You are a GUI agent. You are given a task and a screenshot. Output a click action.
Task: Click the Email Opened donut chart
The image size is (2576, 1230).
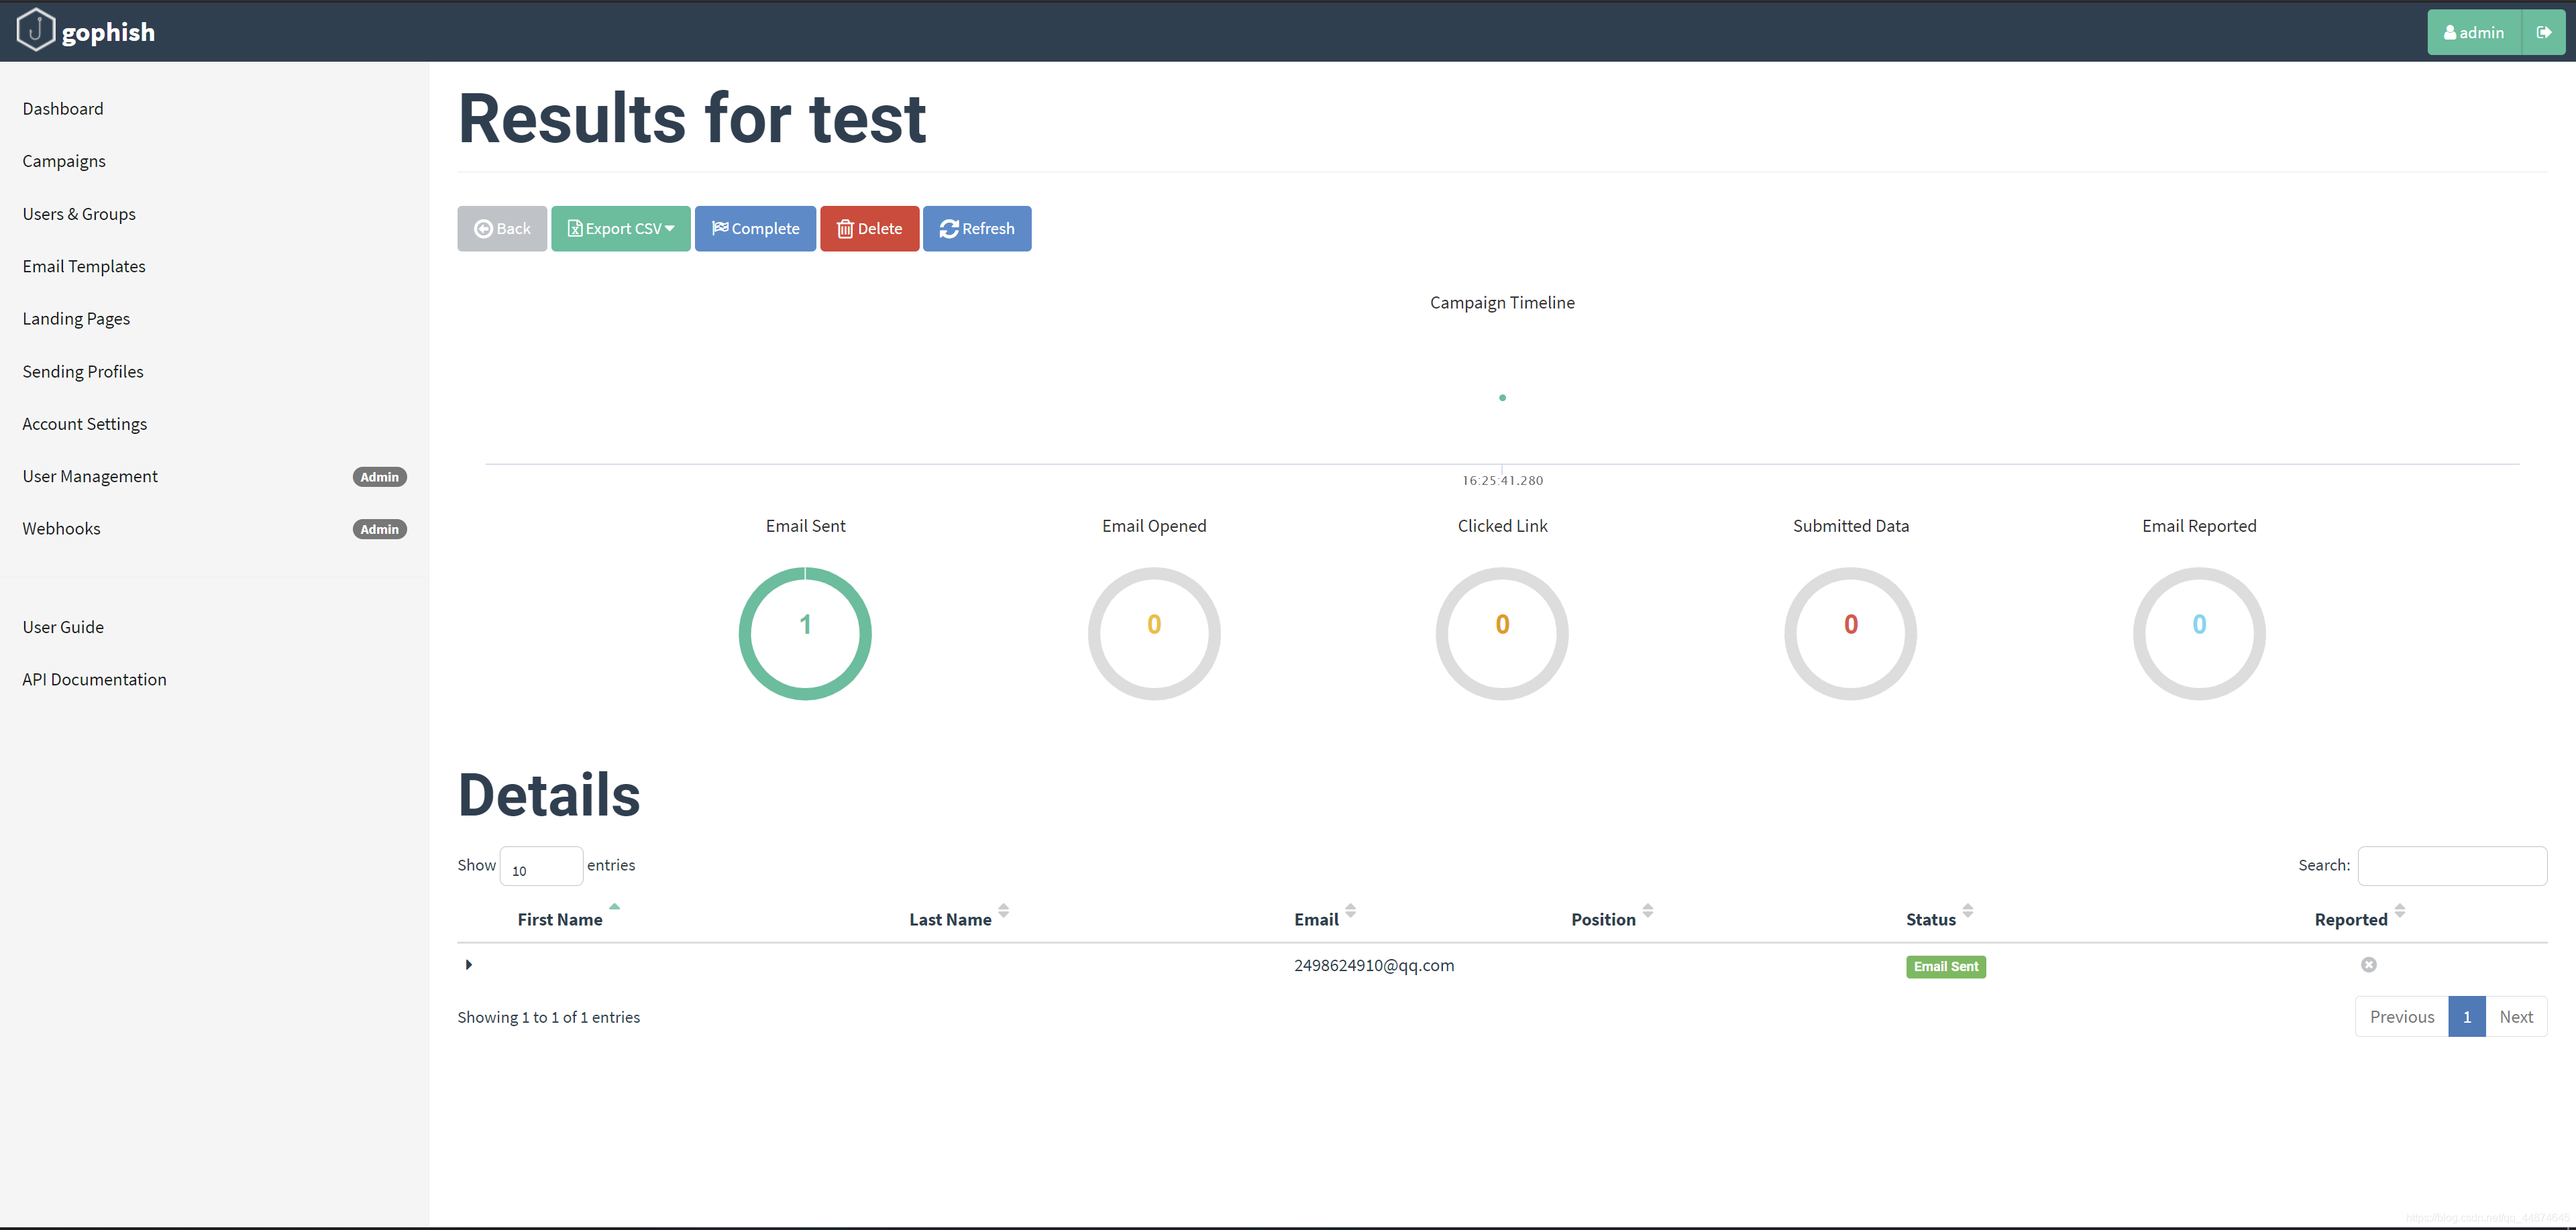click(x=1154, y=634)
